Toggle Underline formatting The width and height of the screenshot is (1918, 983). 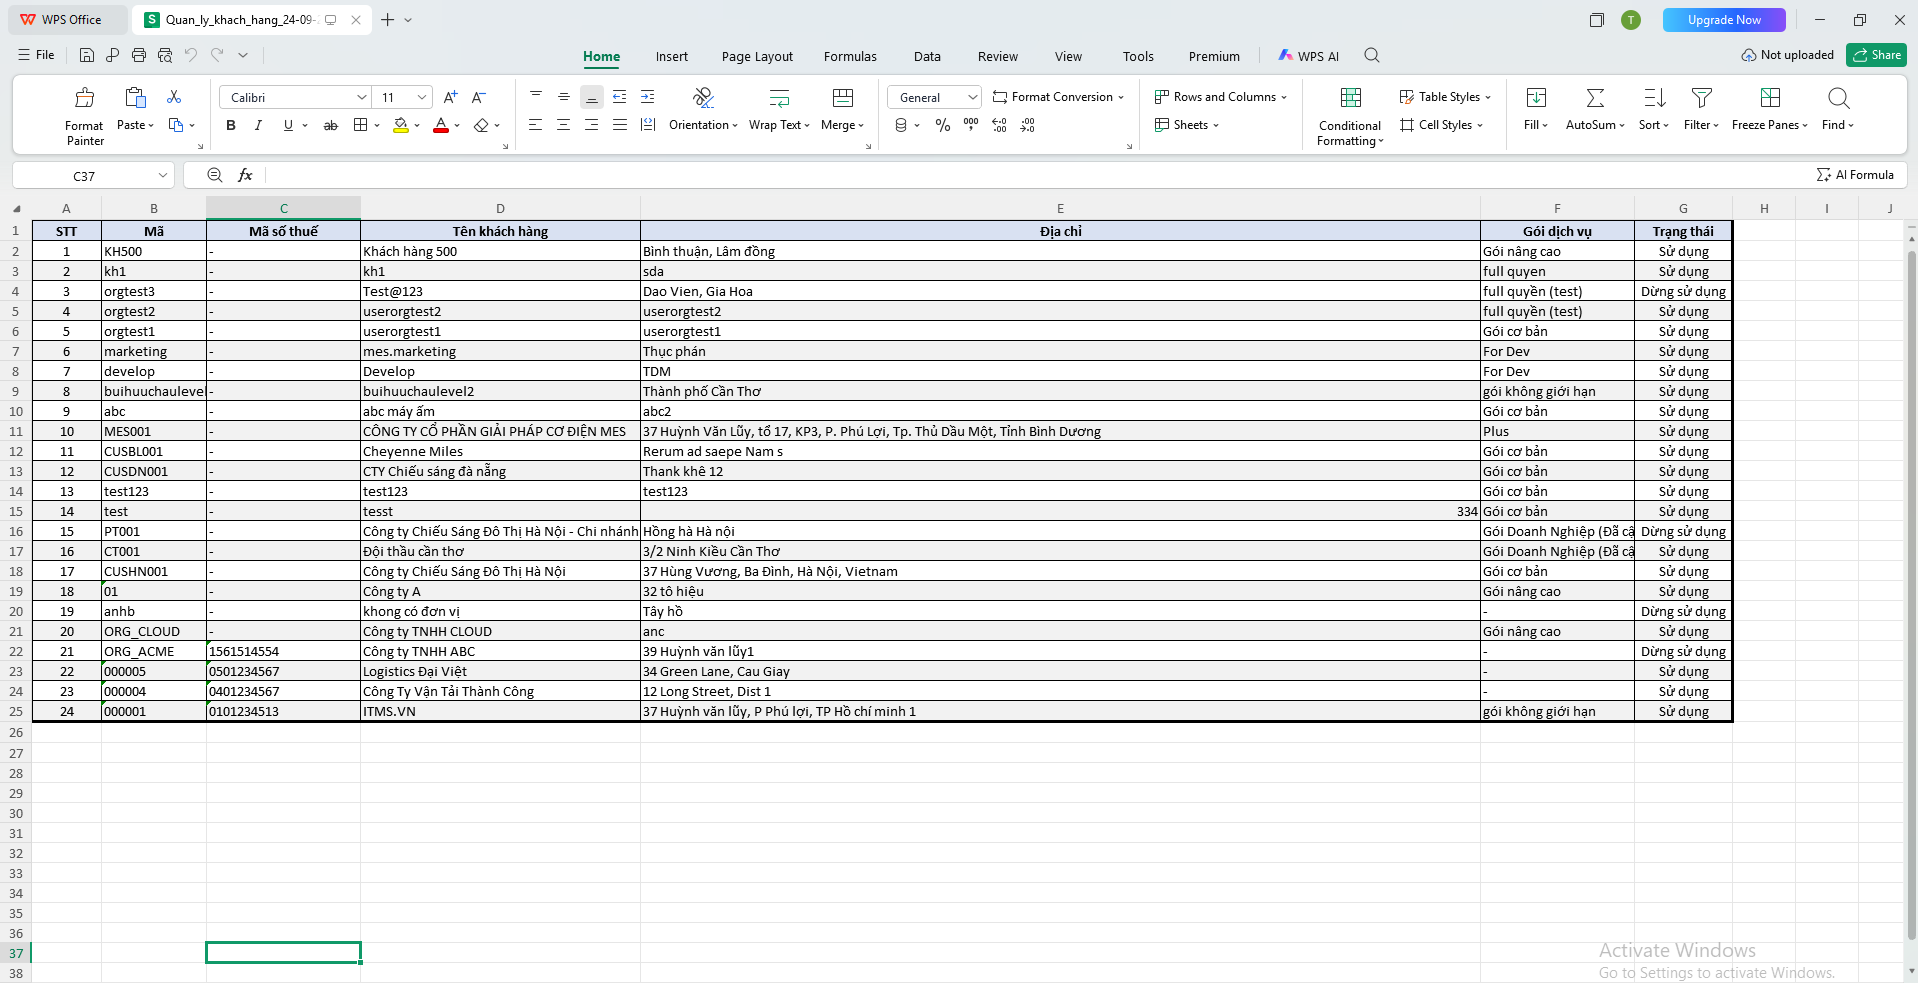(288, 125)
